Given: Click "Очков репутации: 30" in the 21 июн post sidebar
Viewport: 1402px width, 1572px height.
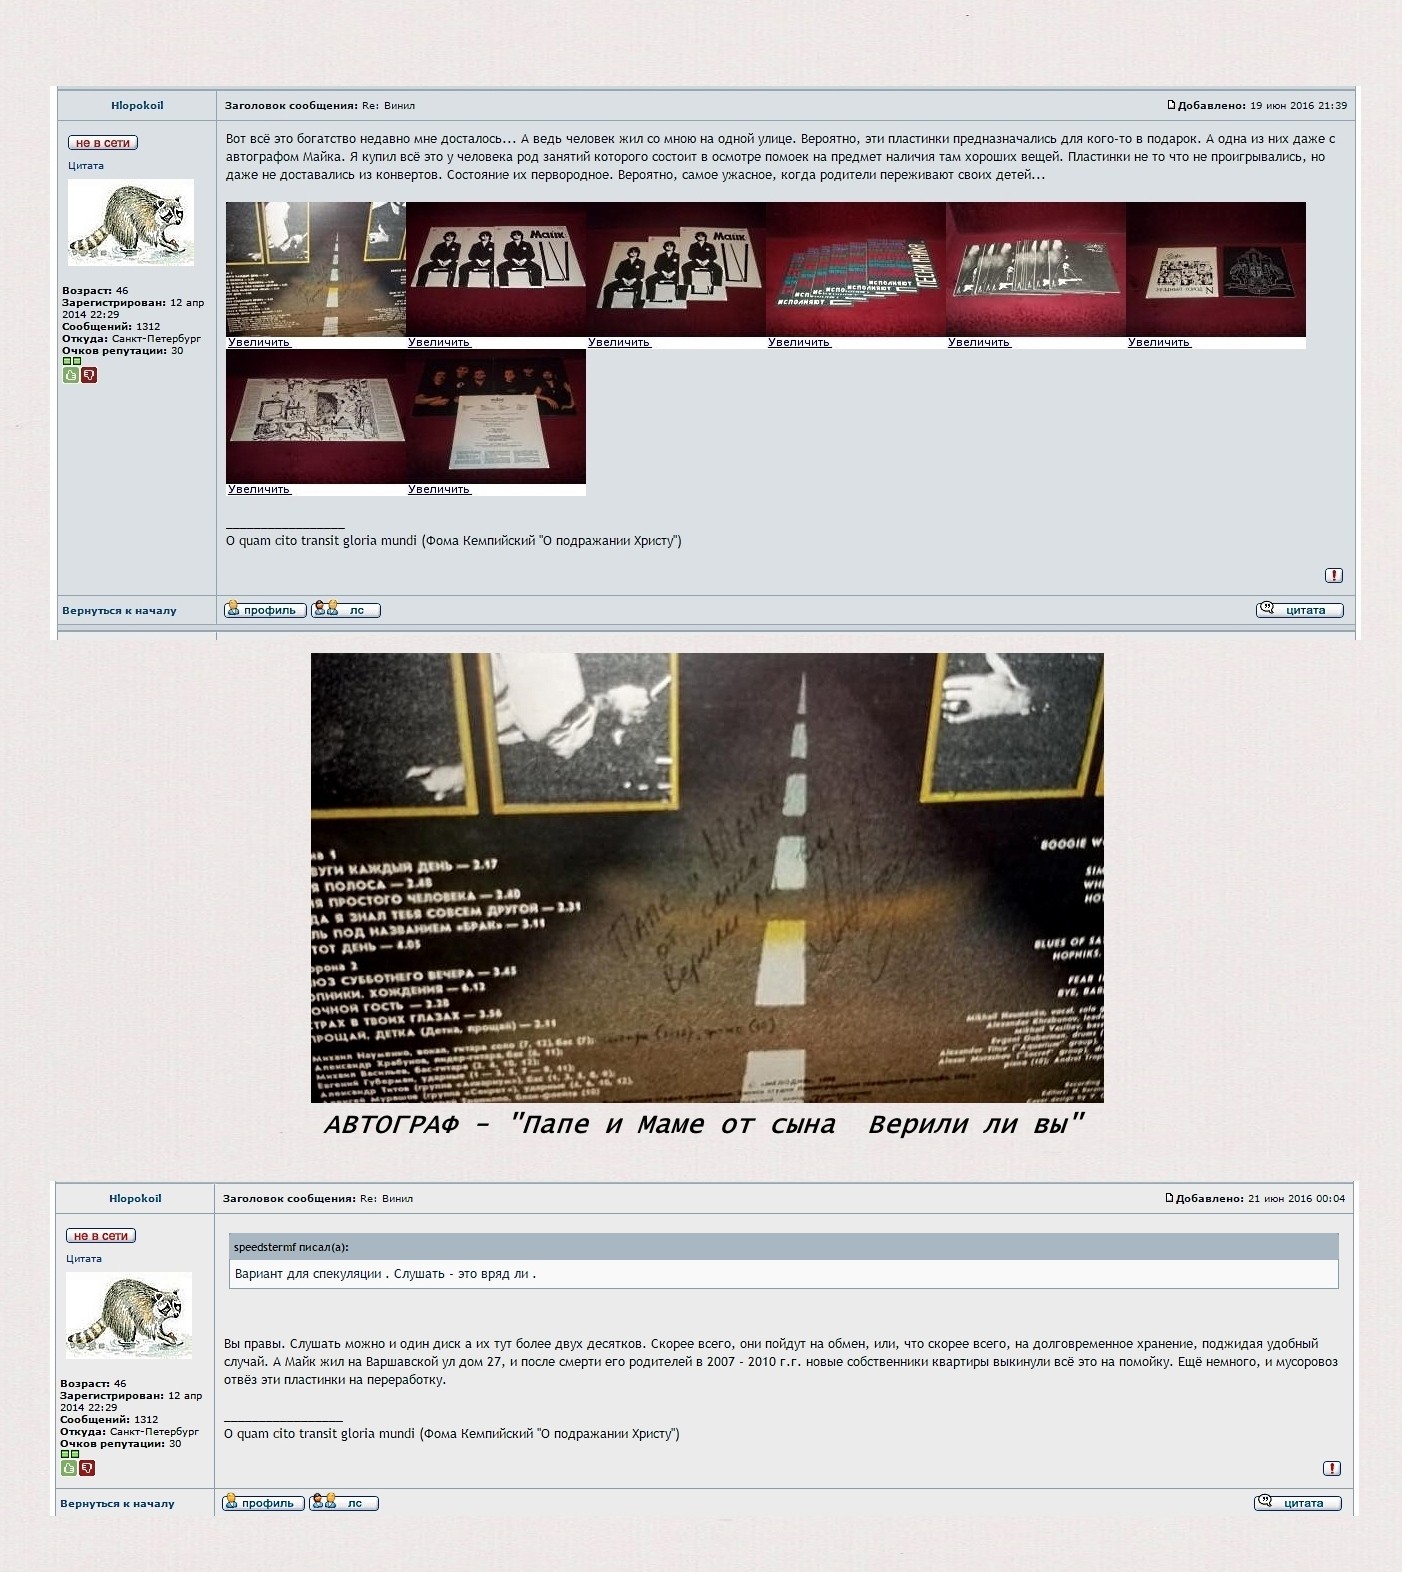Looking at the screenshot, I should pyautogui.click(x=121, y=1443).
